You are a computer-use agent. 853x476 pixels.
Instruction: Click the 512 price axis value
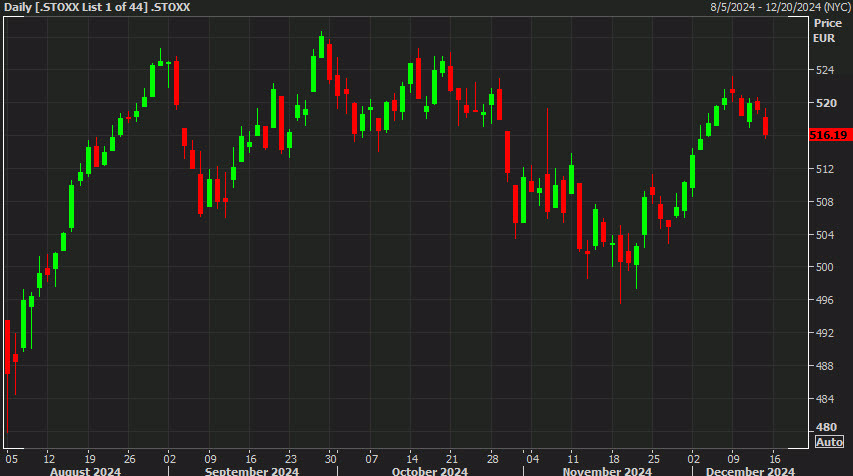pyautogui.click(x=825, y=169)
